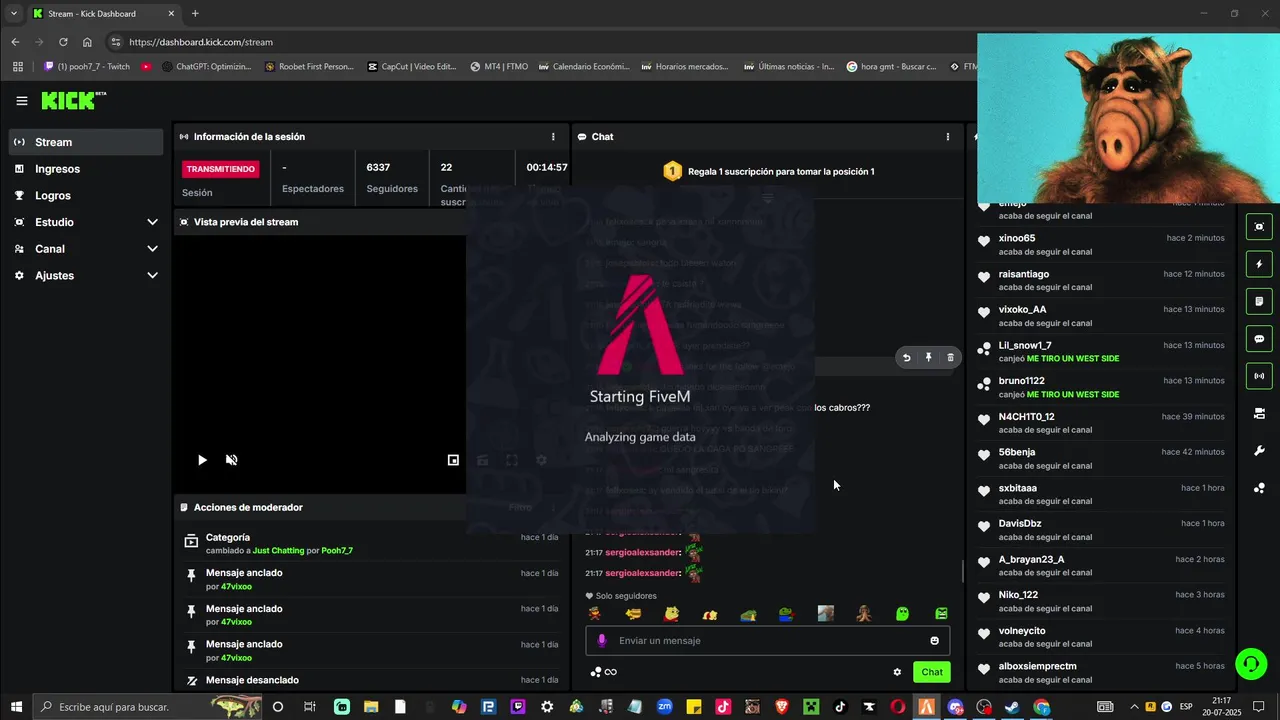Open the emoji picker in chat input
1280x720 pixels.
[x=935, y=641]
